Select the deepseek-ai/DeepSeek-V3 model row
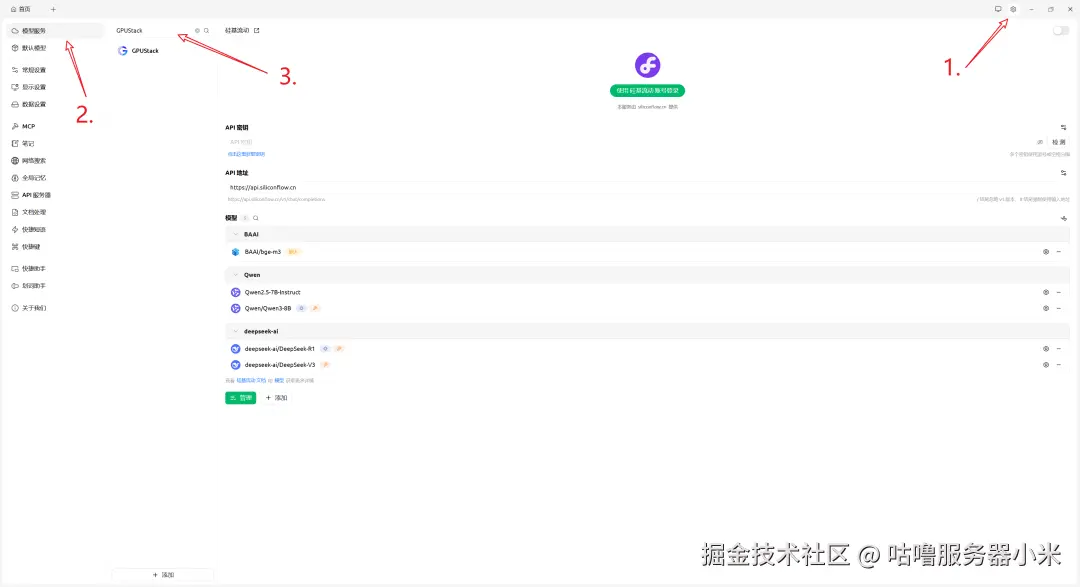This screenshot has width=1080, height=587. 647,364
